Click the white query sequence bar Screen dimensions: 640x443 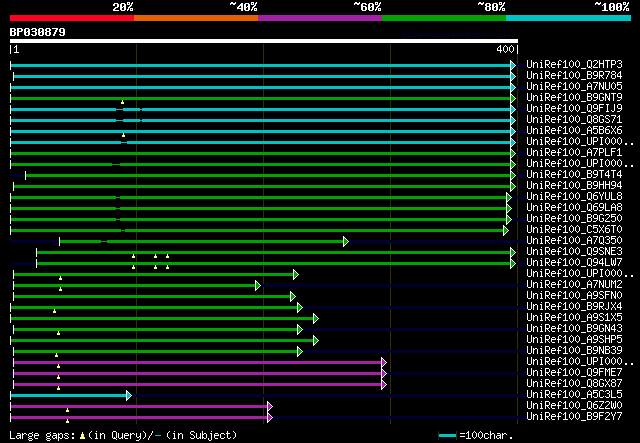(264, 41)
